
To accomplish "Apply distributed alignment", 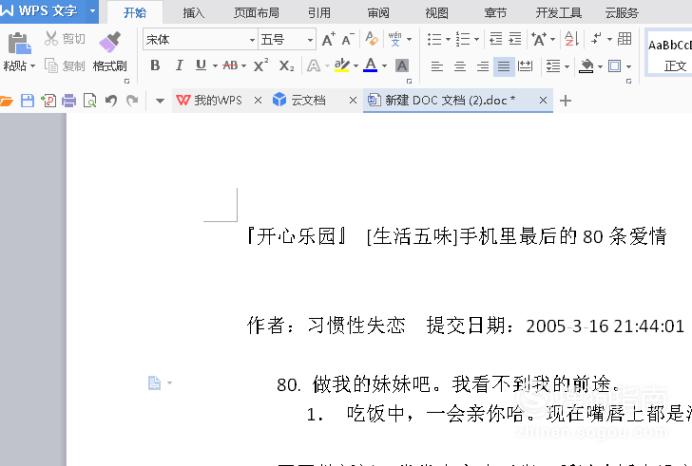I will coord(525,66).
